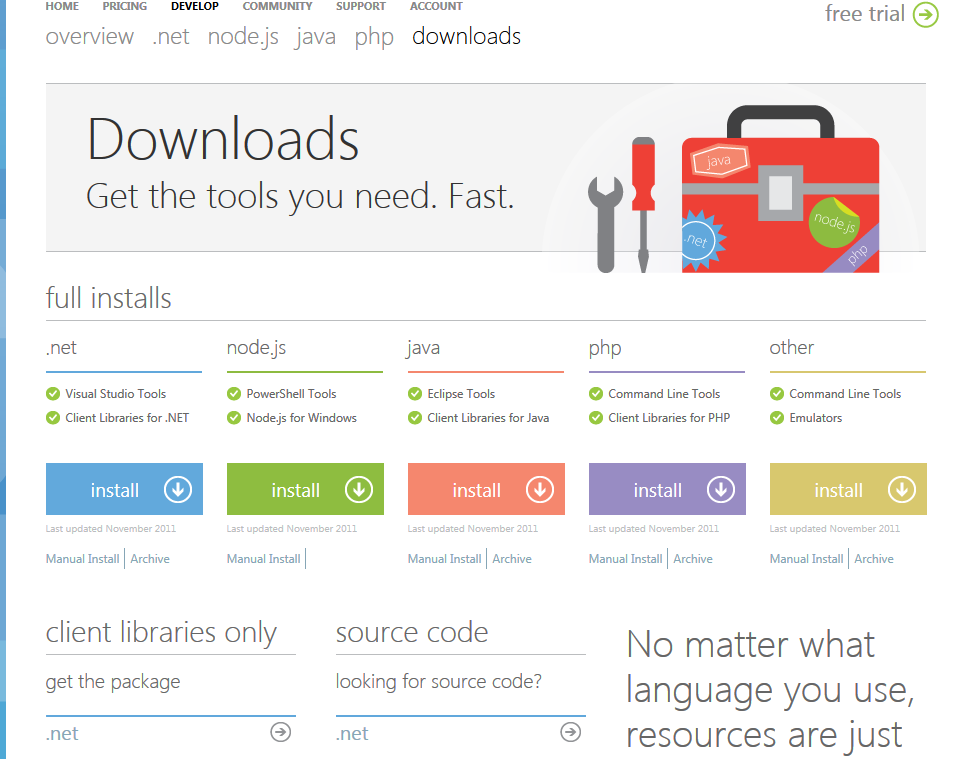Click the java sticker on the toolbox

719,161
